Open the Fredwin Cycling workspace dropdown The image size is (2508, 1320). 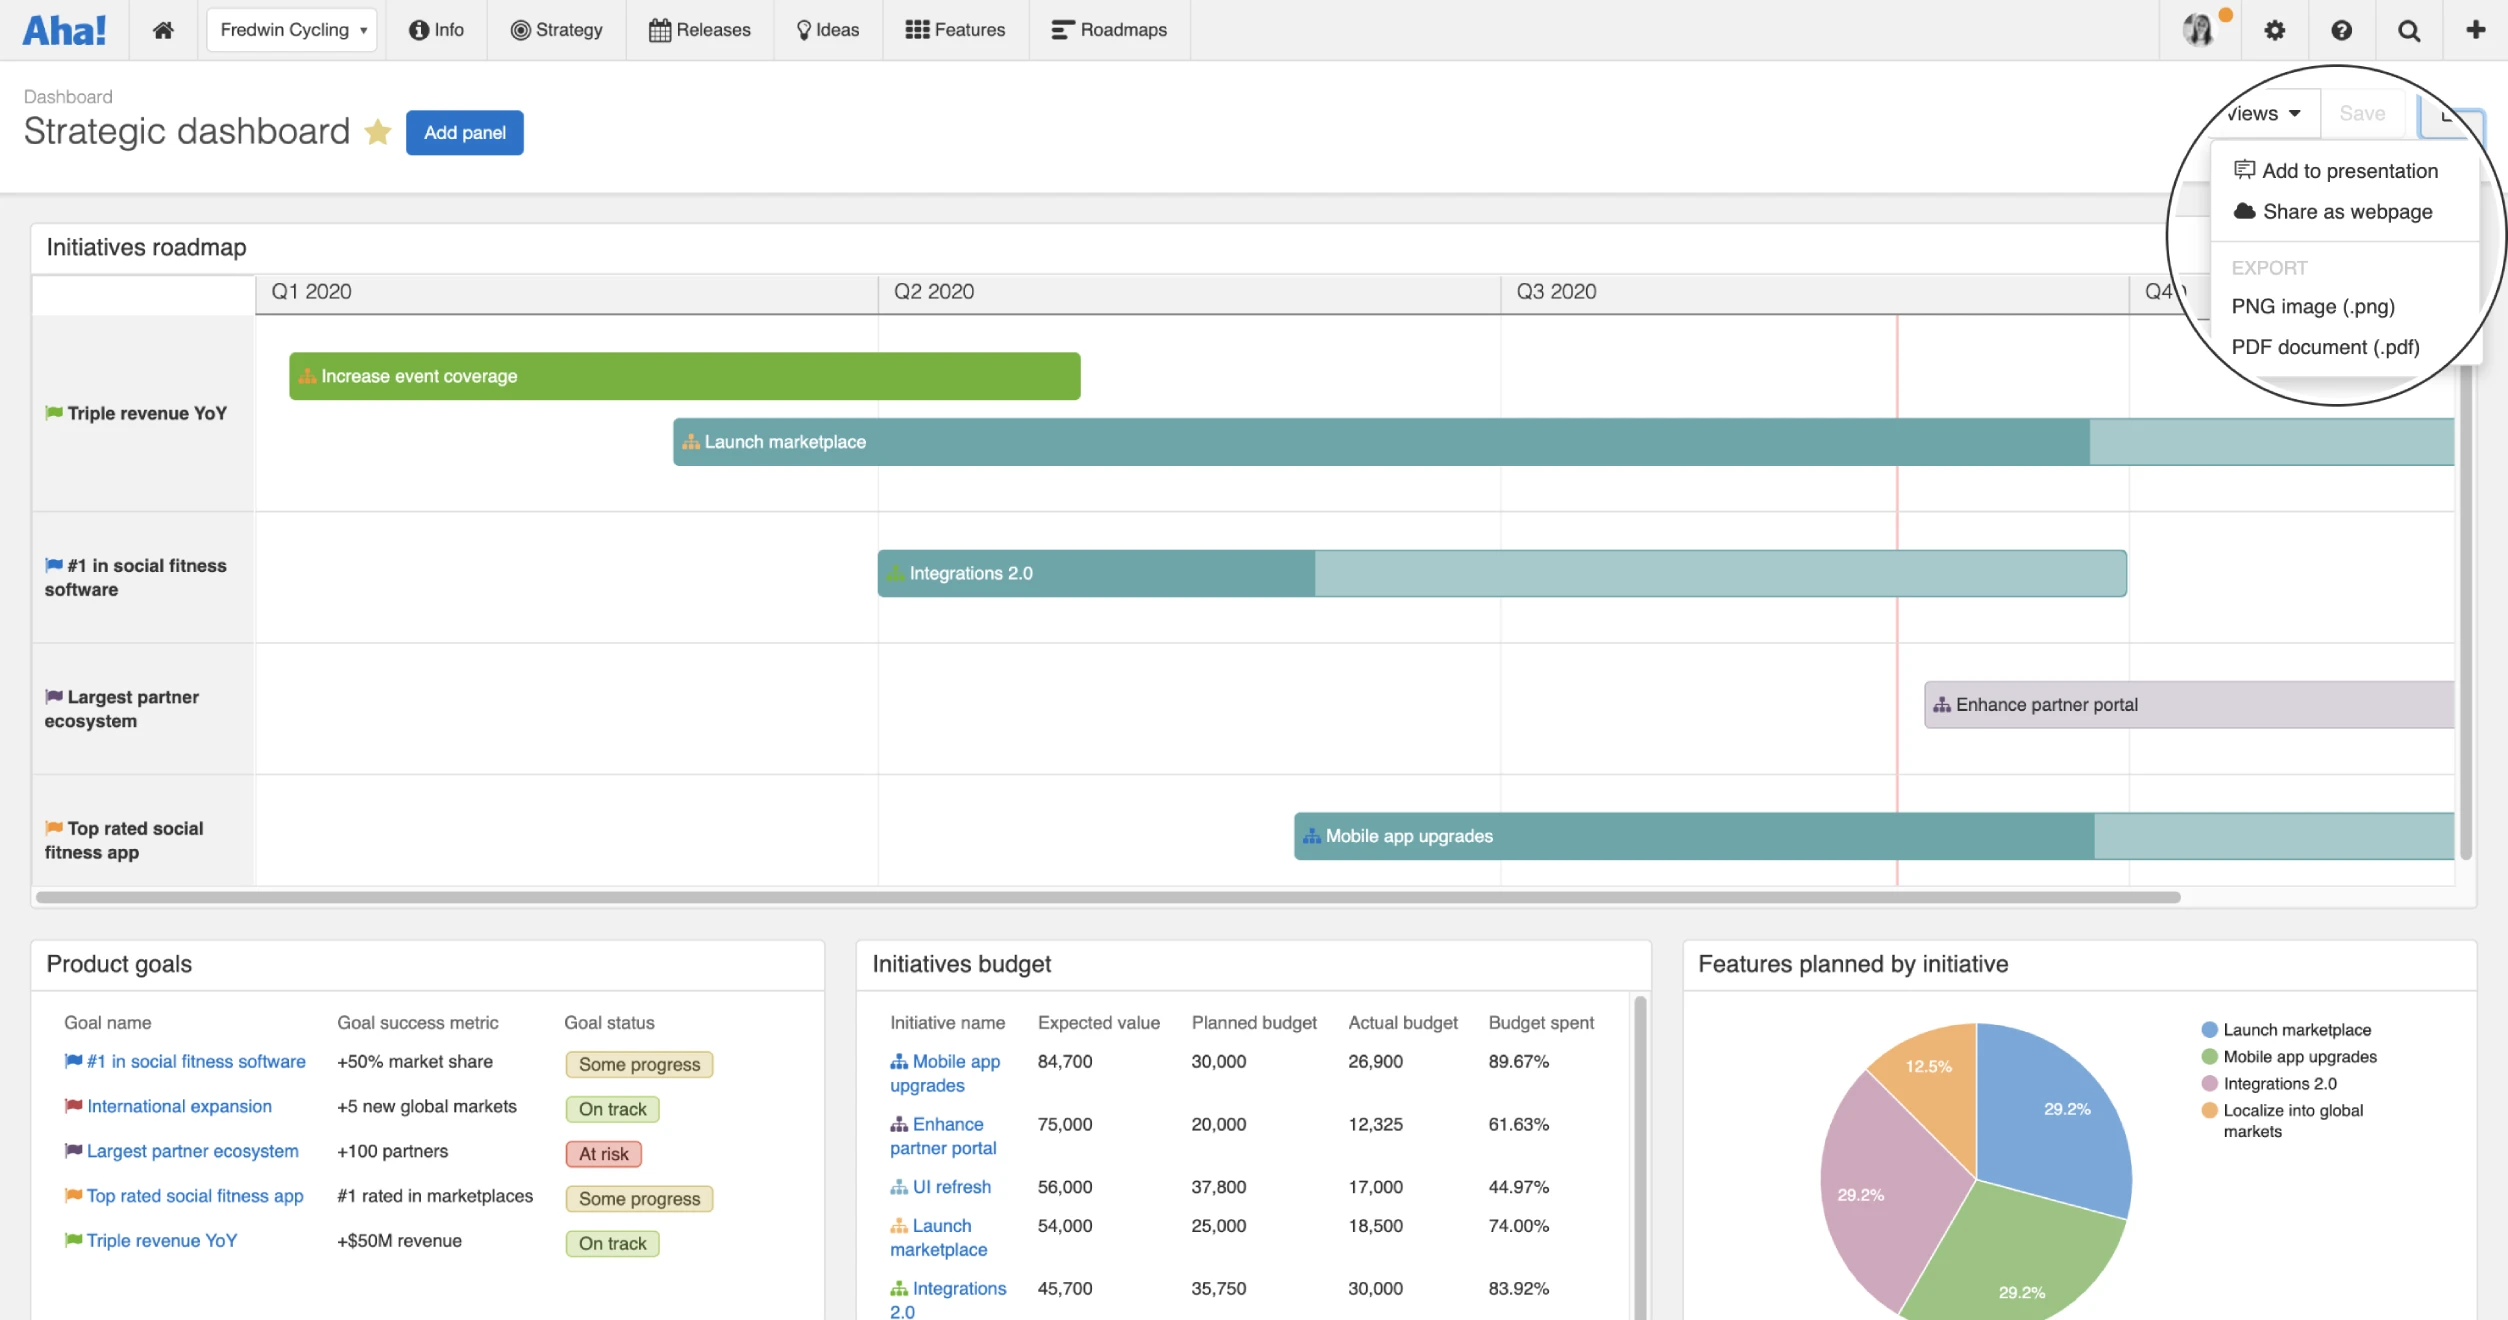292,30
